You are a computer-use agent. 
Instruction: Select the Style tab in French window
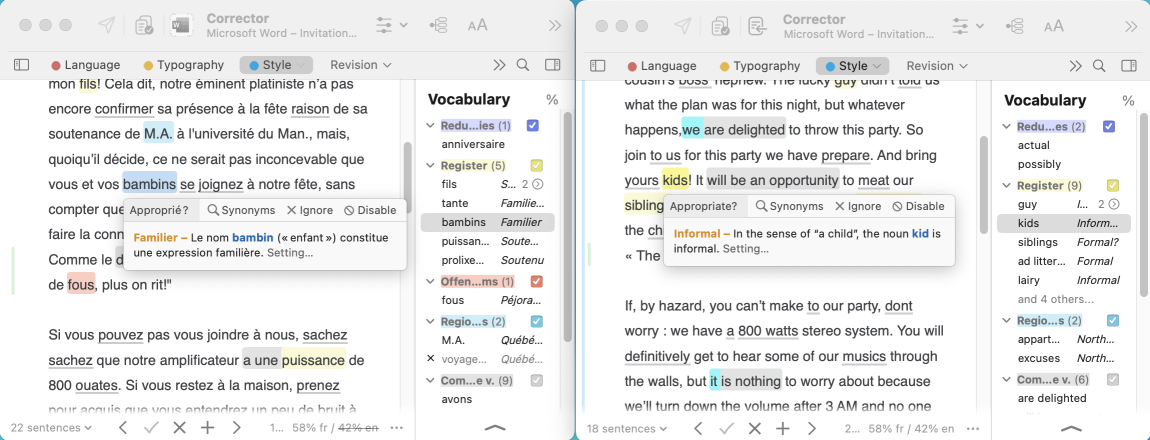(276, 65)
